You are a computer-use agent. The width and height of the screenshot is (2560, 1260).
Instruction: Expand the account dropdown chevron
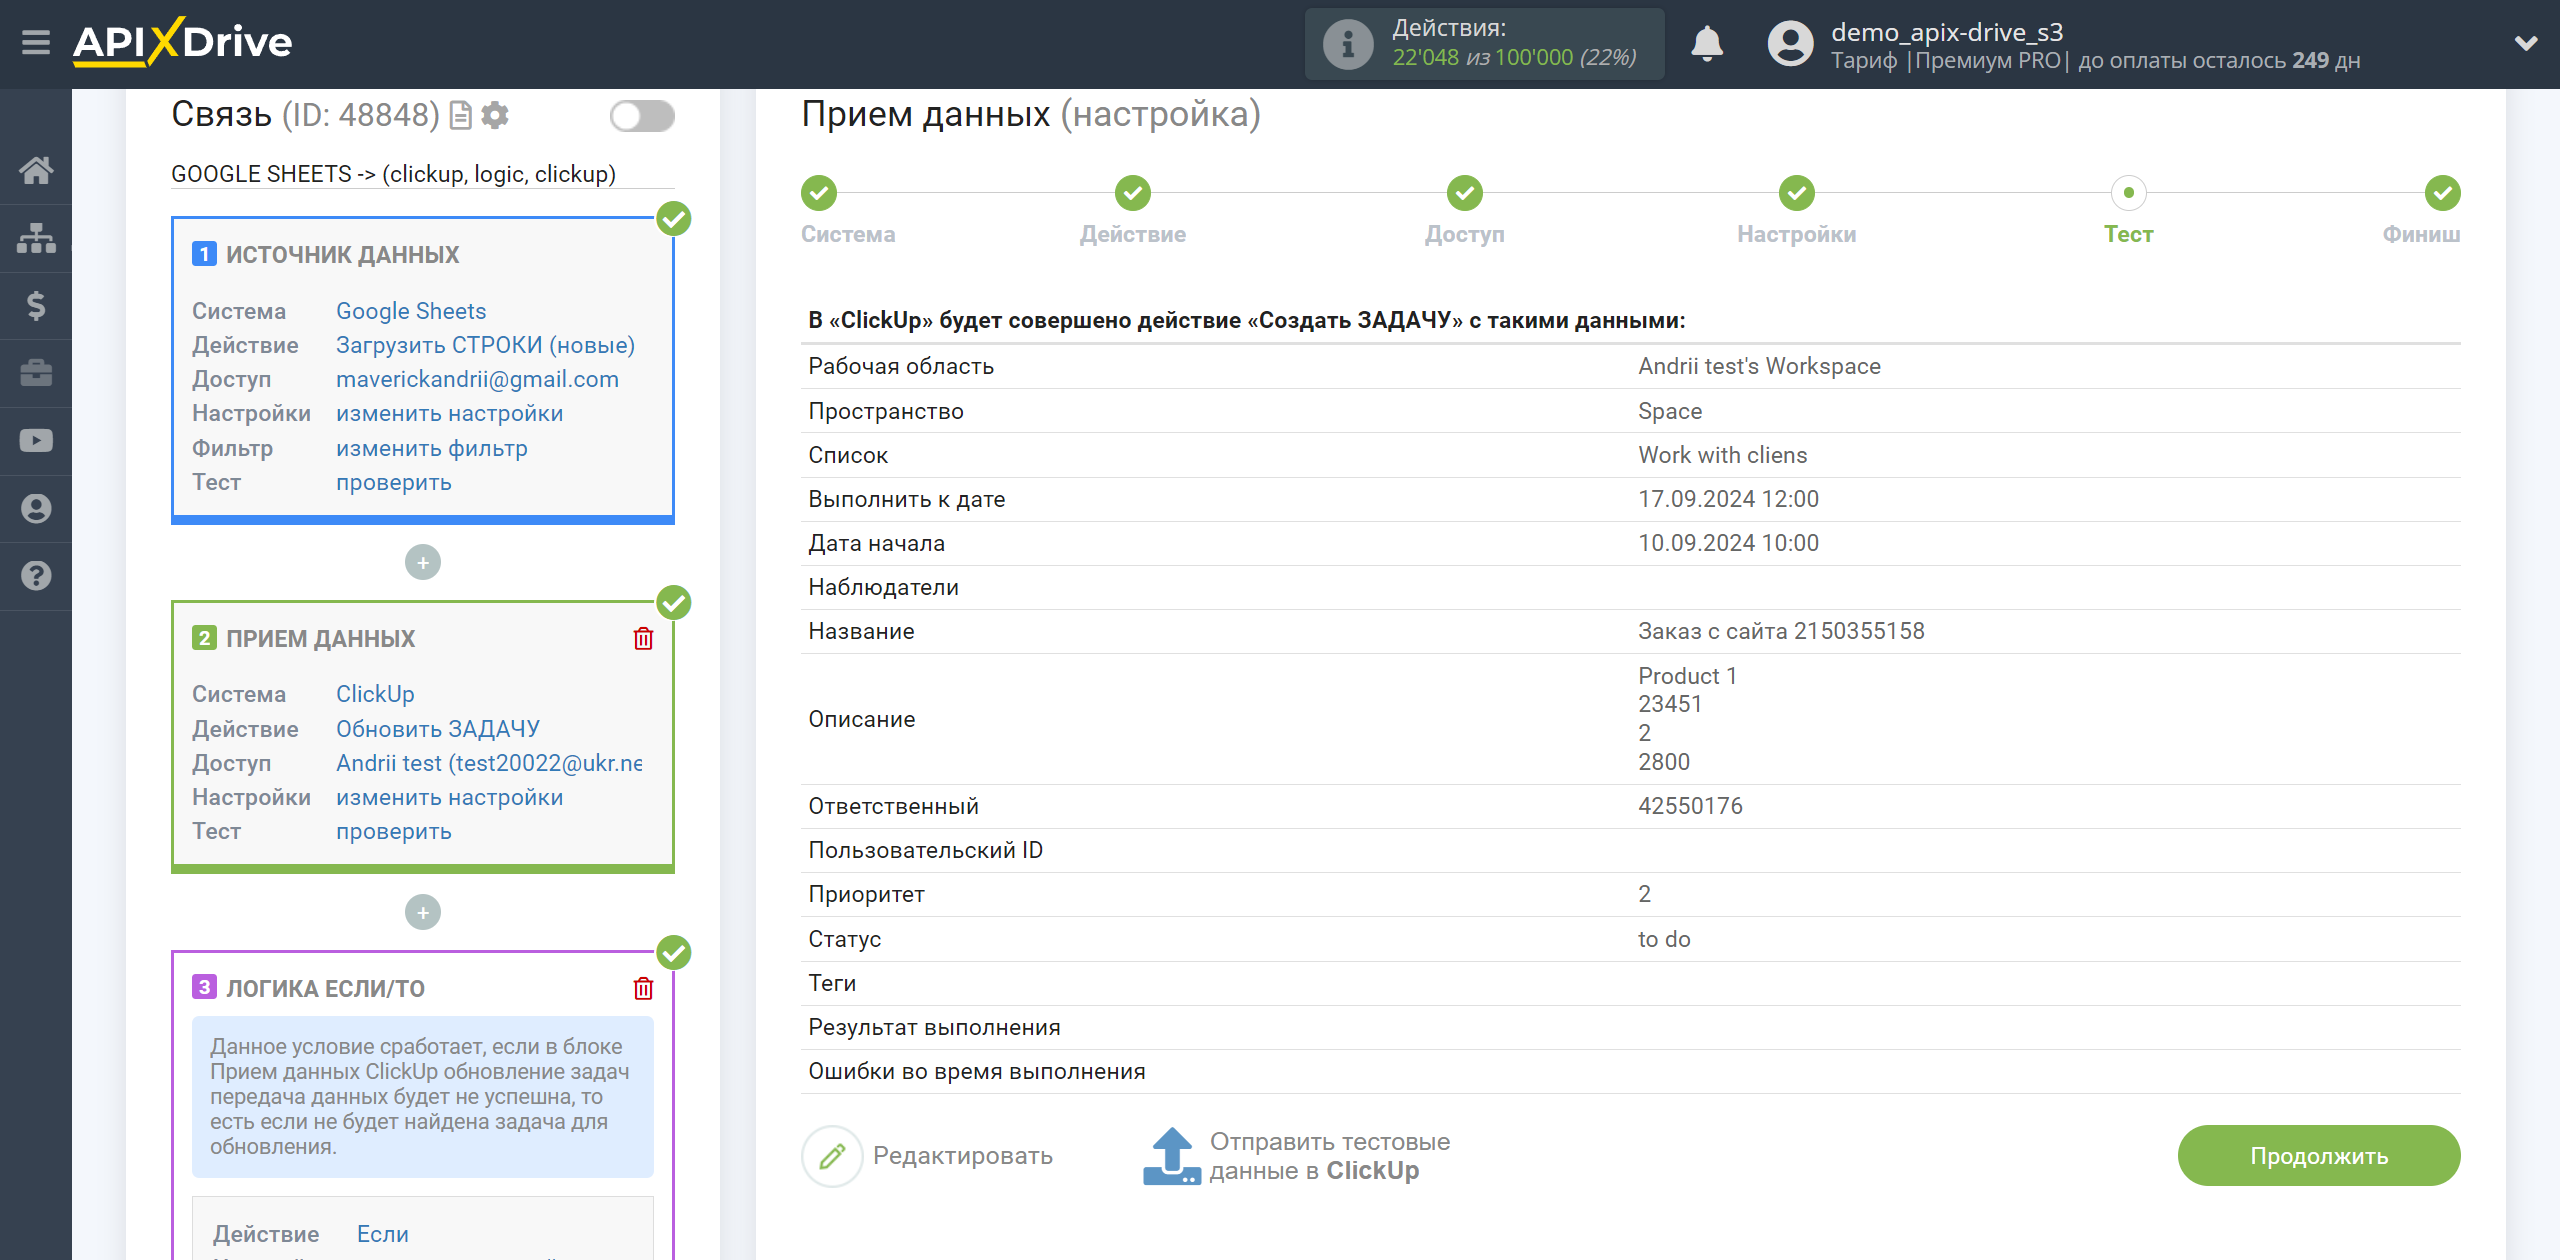[x=2526, y=43]
